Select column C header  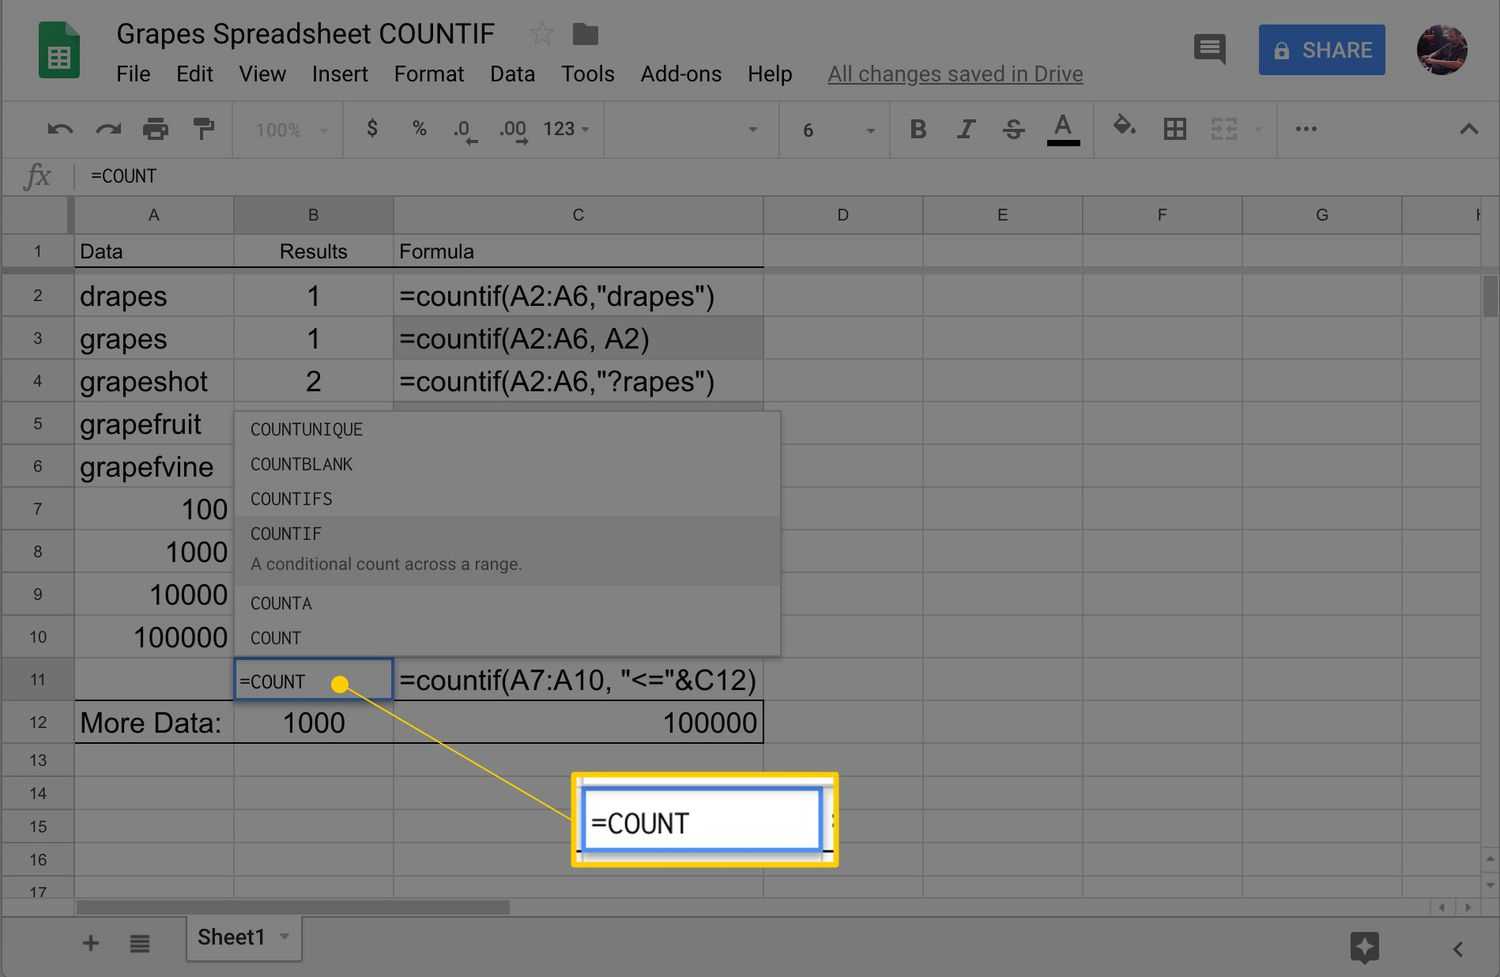point(578,215)
